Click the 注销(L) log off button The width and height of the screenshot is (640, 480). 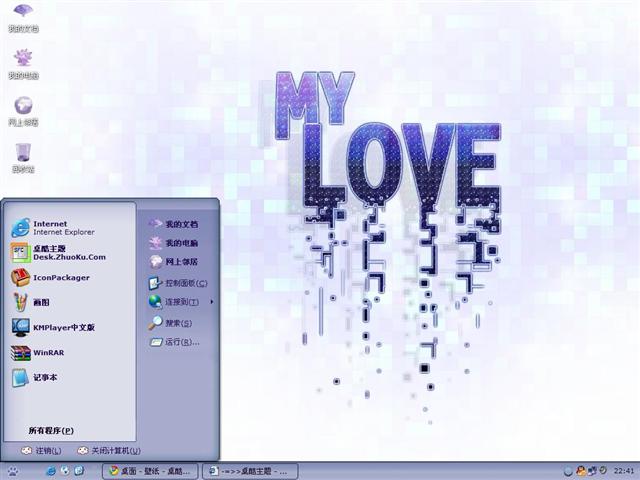[x=41, y=451]
